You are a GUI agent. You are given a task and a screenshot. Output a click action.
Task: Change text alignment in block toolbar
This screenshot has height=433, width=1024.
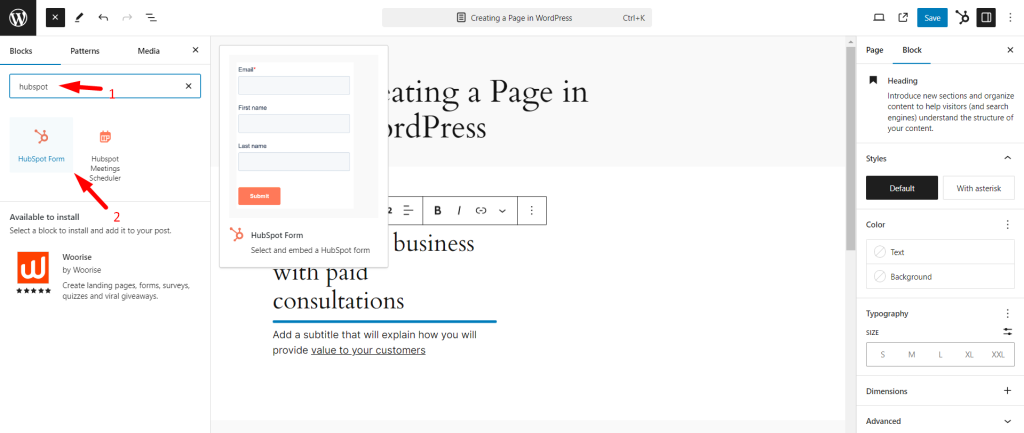(x=408, y=210)
